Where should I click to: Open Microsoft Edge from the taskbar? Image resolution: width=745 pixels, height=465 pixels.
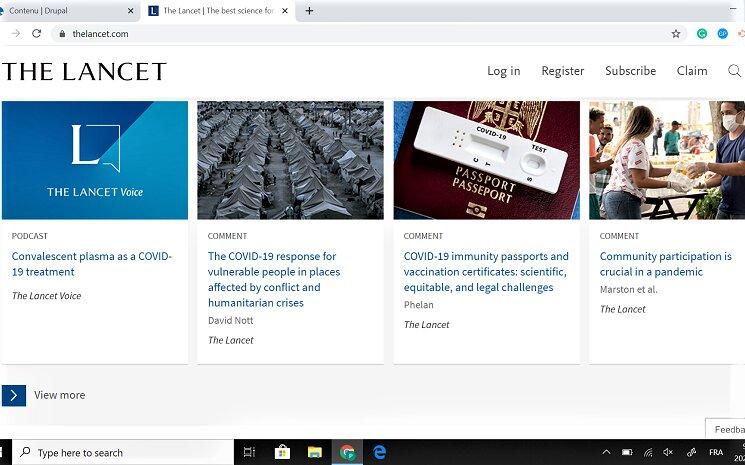[x=380, y=452]
